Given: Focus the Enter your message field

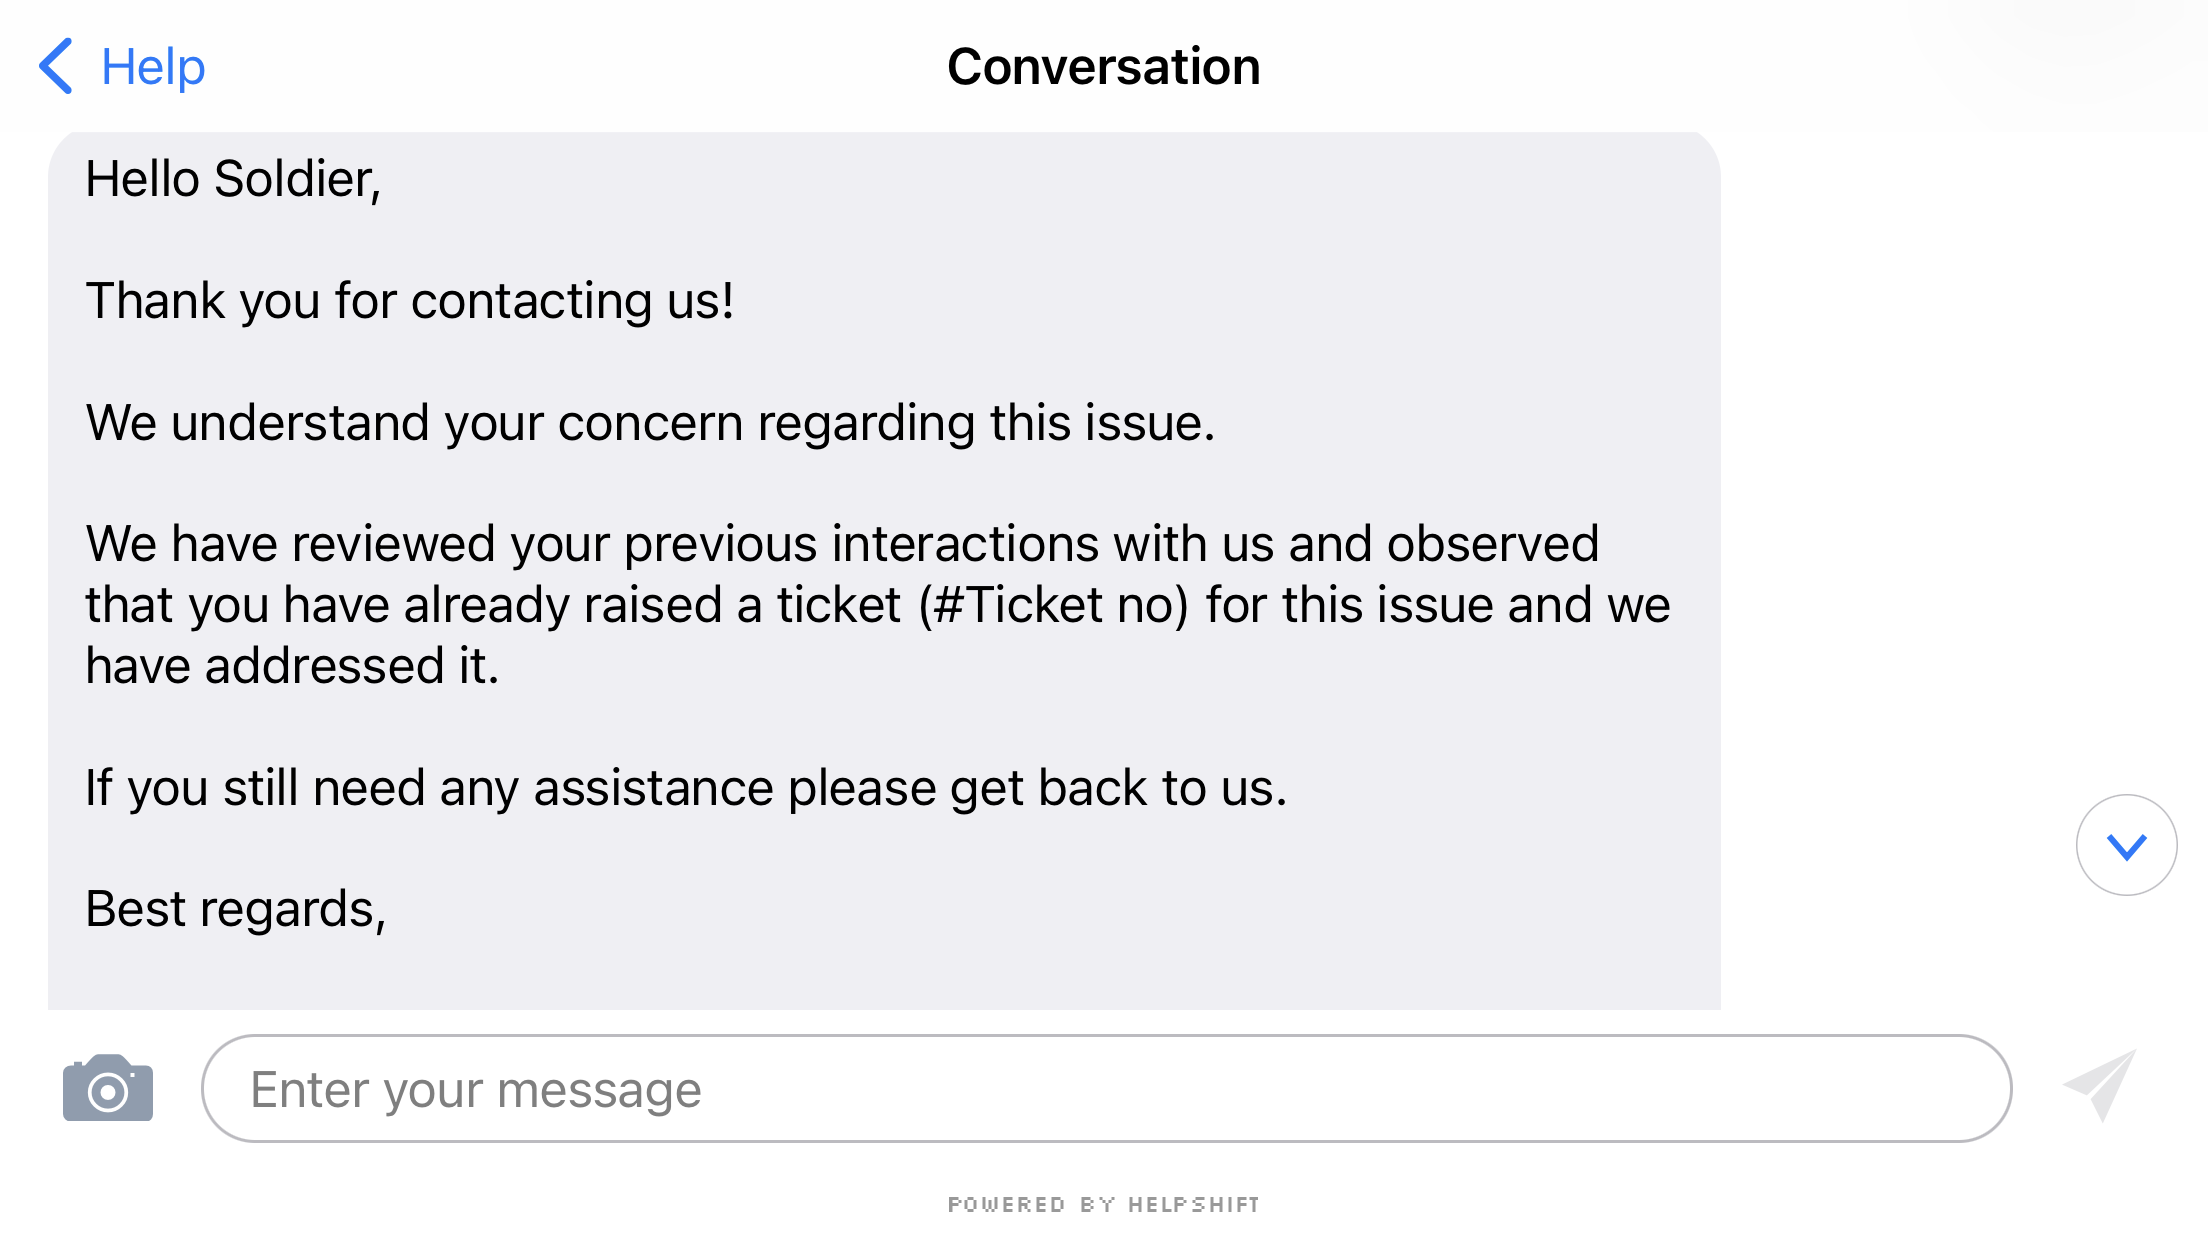Looking at the screenshot, I should (x=1105, y=1088).
